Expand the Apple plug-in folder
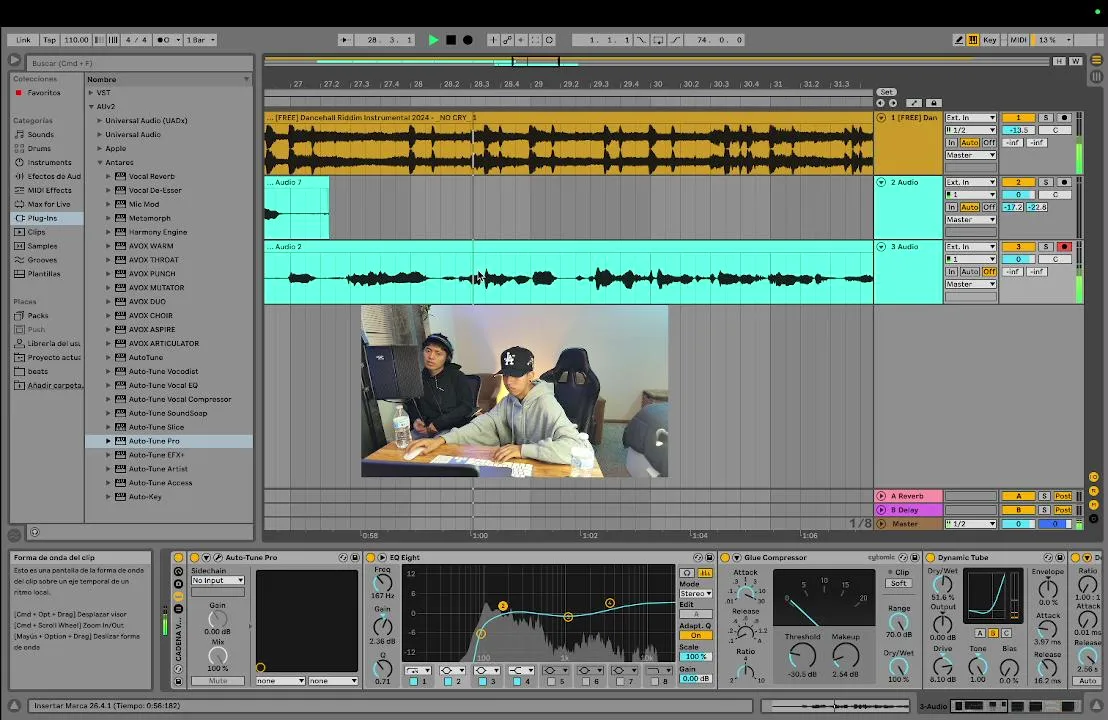Image resolution: width=1108 pixels, height=720 pixels. click(100, 148)
